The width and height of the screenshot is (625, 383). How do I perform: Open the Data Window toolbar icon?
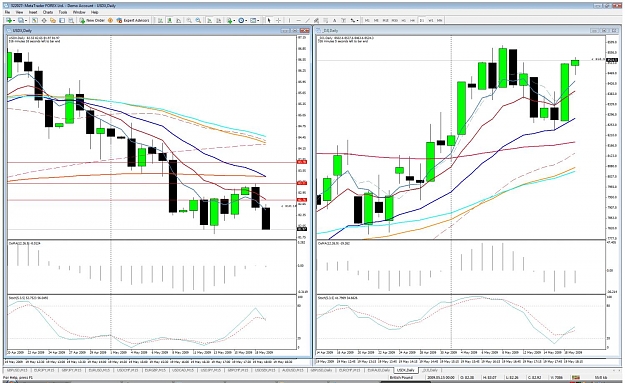pos(44,20)
